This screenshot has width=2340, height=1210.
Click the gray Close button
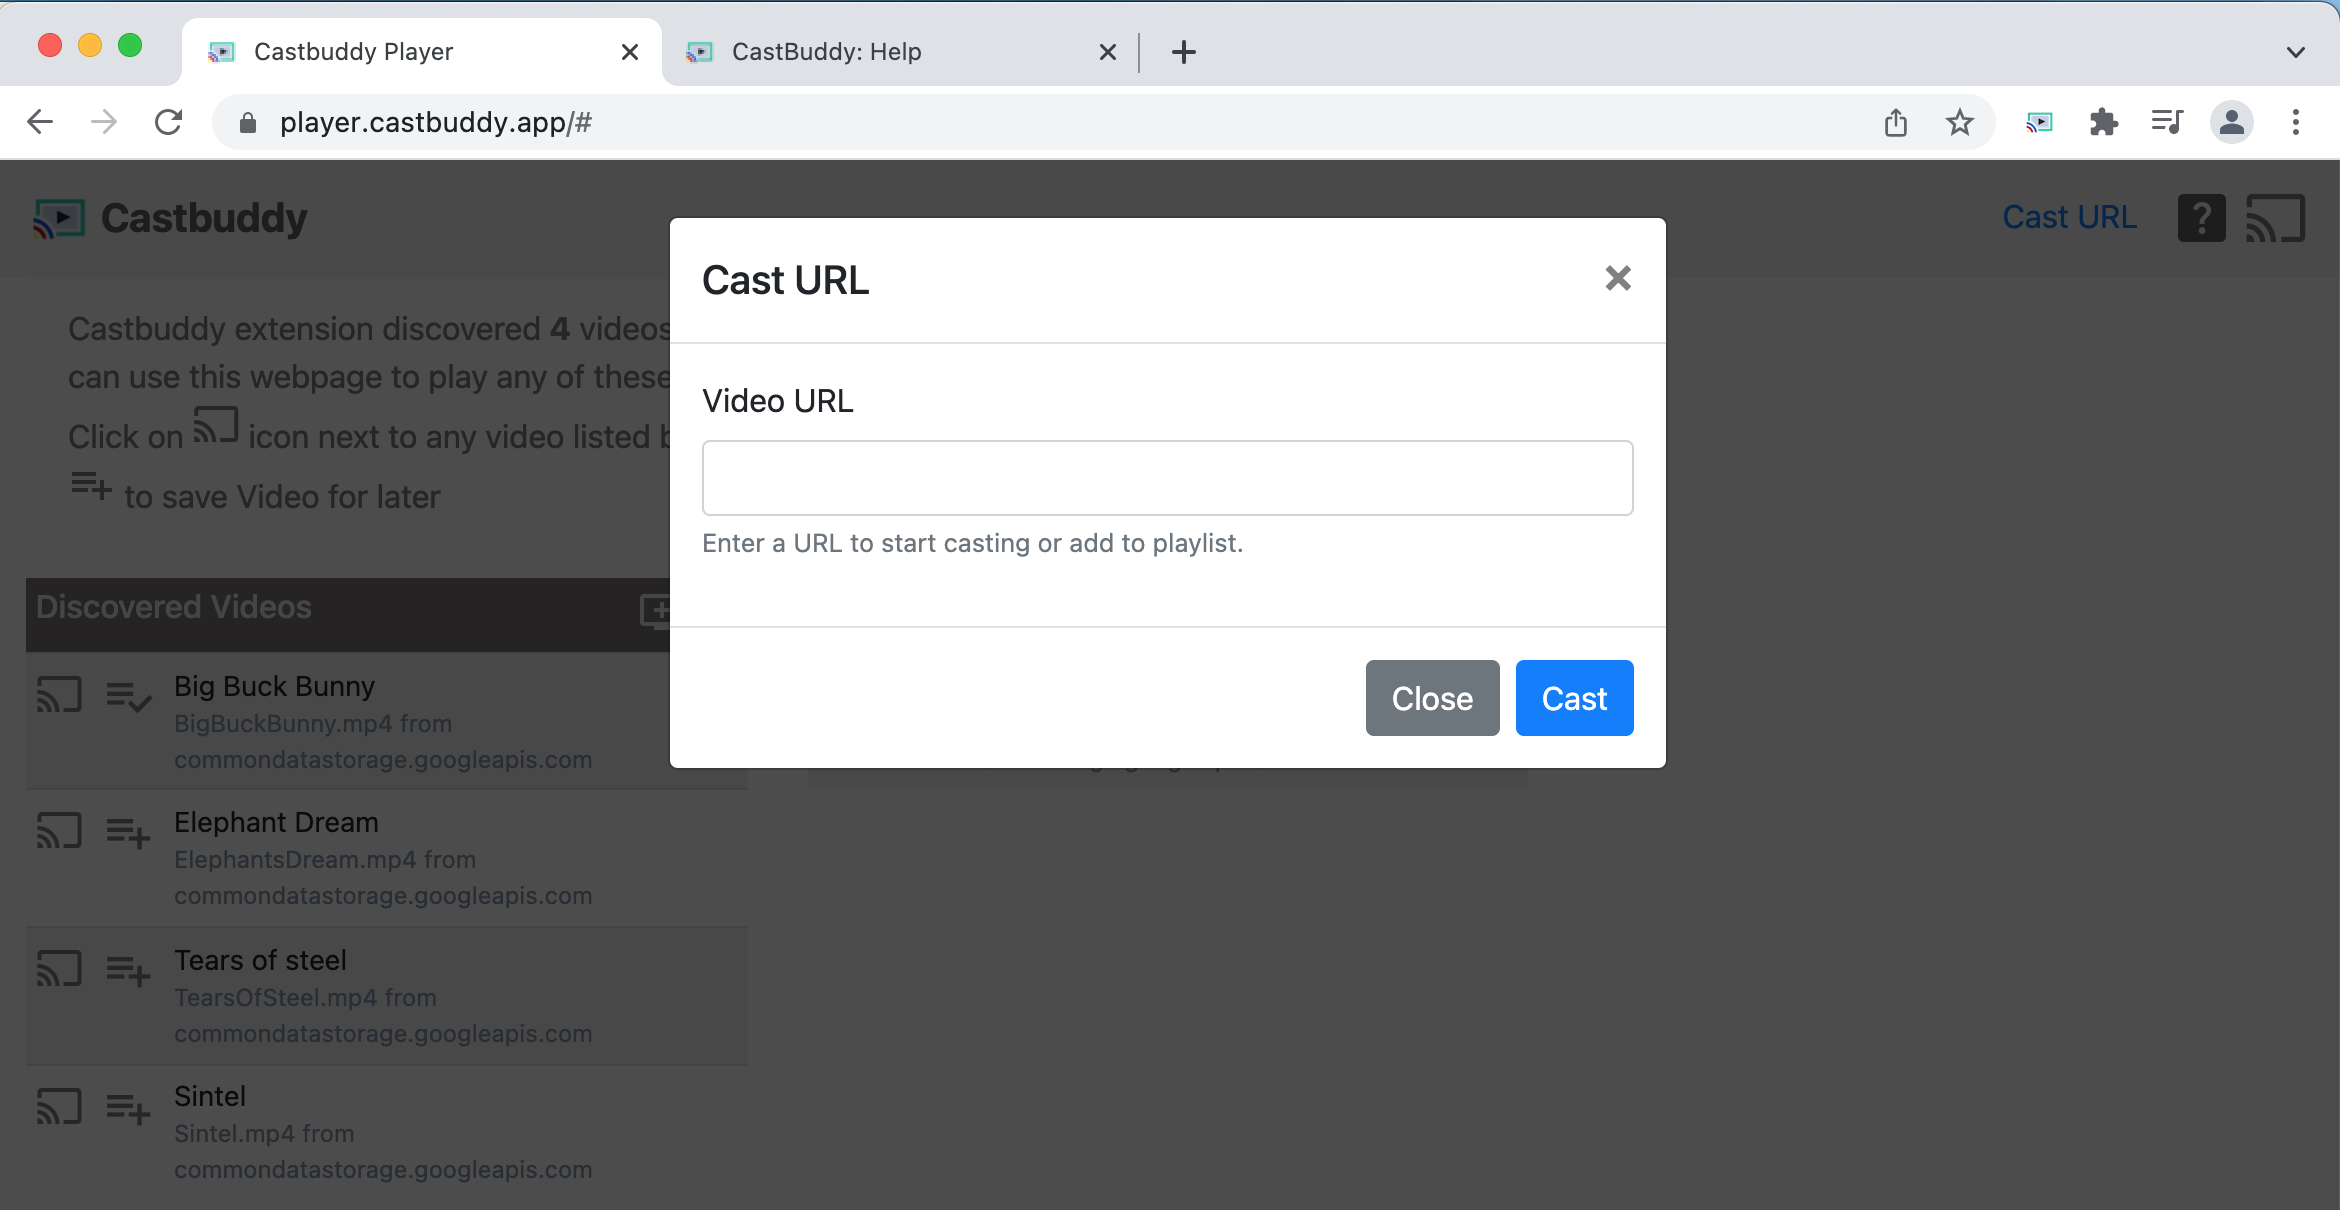(1432, 698)
